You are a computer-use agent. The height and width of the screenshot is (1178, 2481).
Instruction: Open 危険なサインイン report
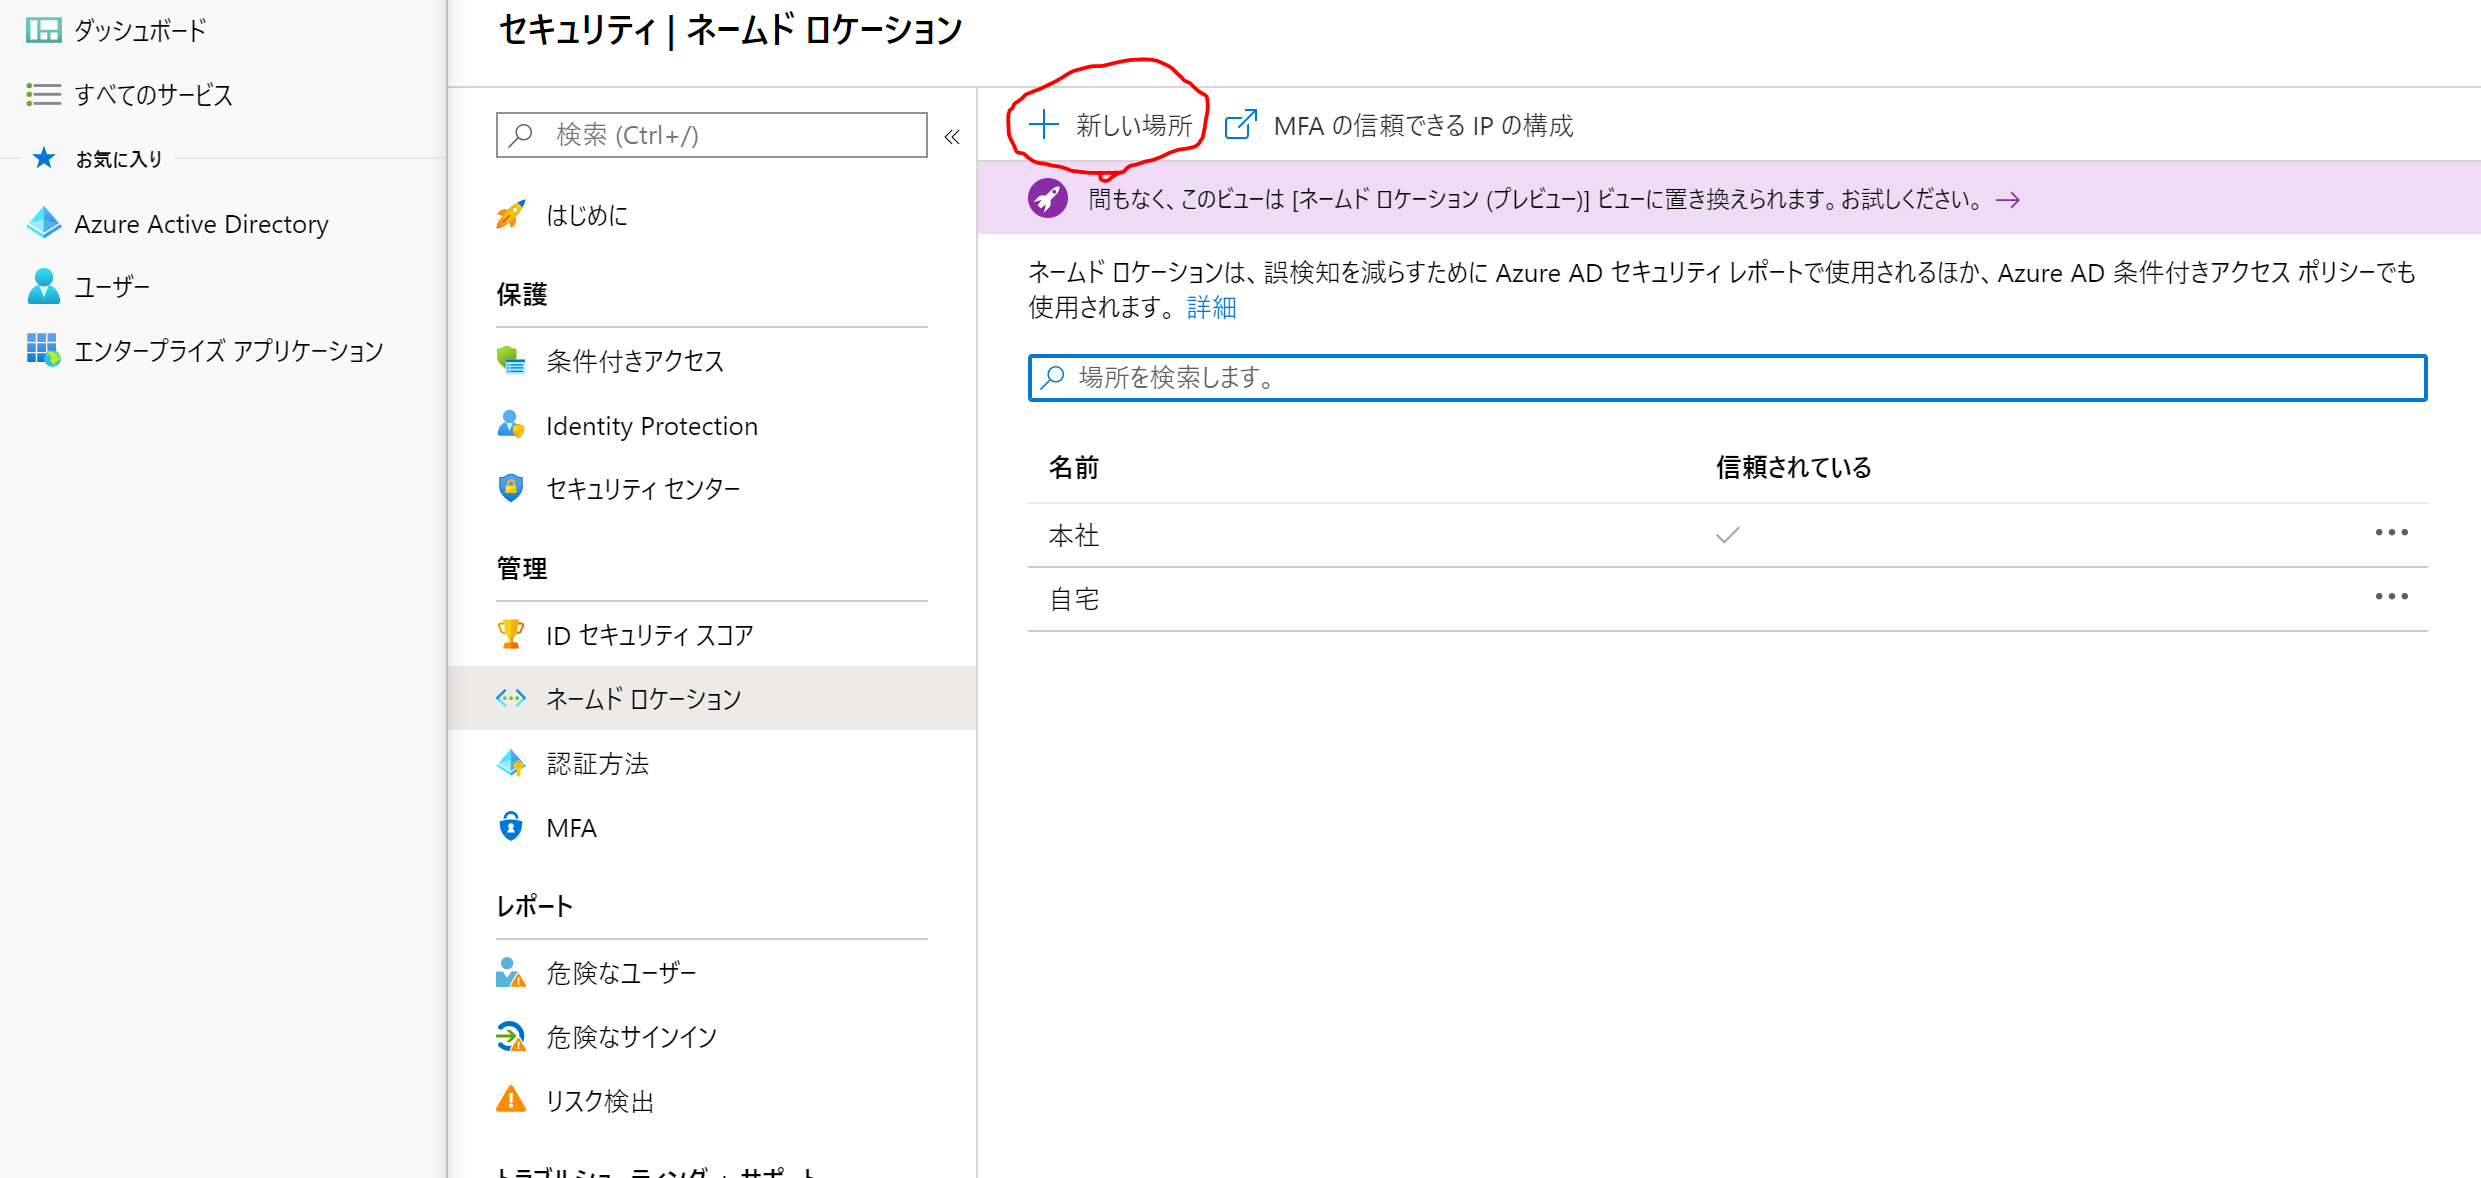pyautogui.click(x=631, y=1037)
